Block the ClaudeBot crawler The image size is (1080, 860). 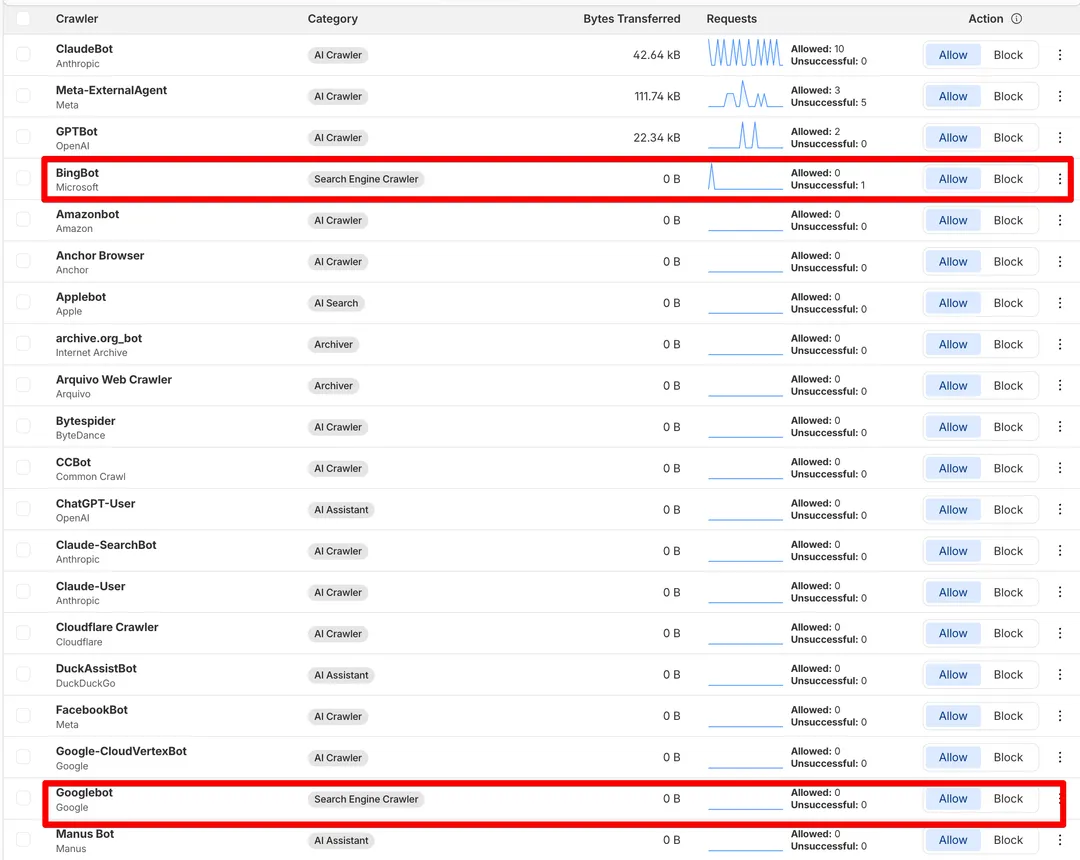[1008, 55]
